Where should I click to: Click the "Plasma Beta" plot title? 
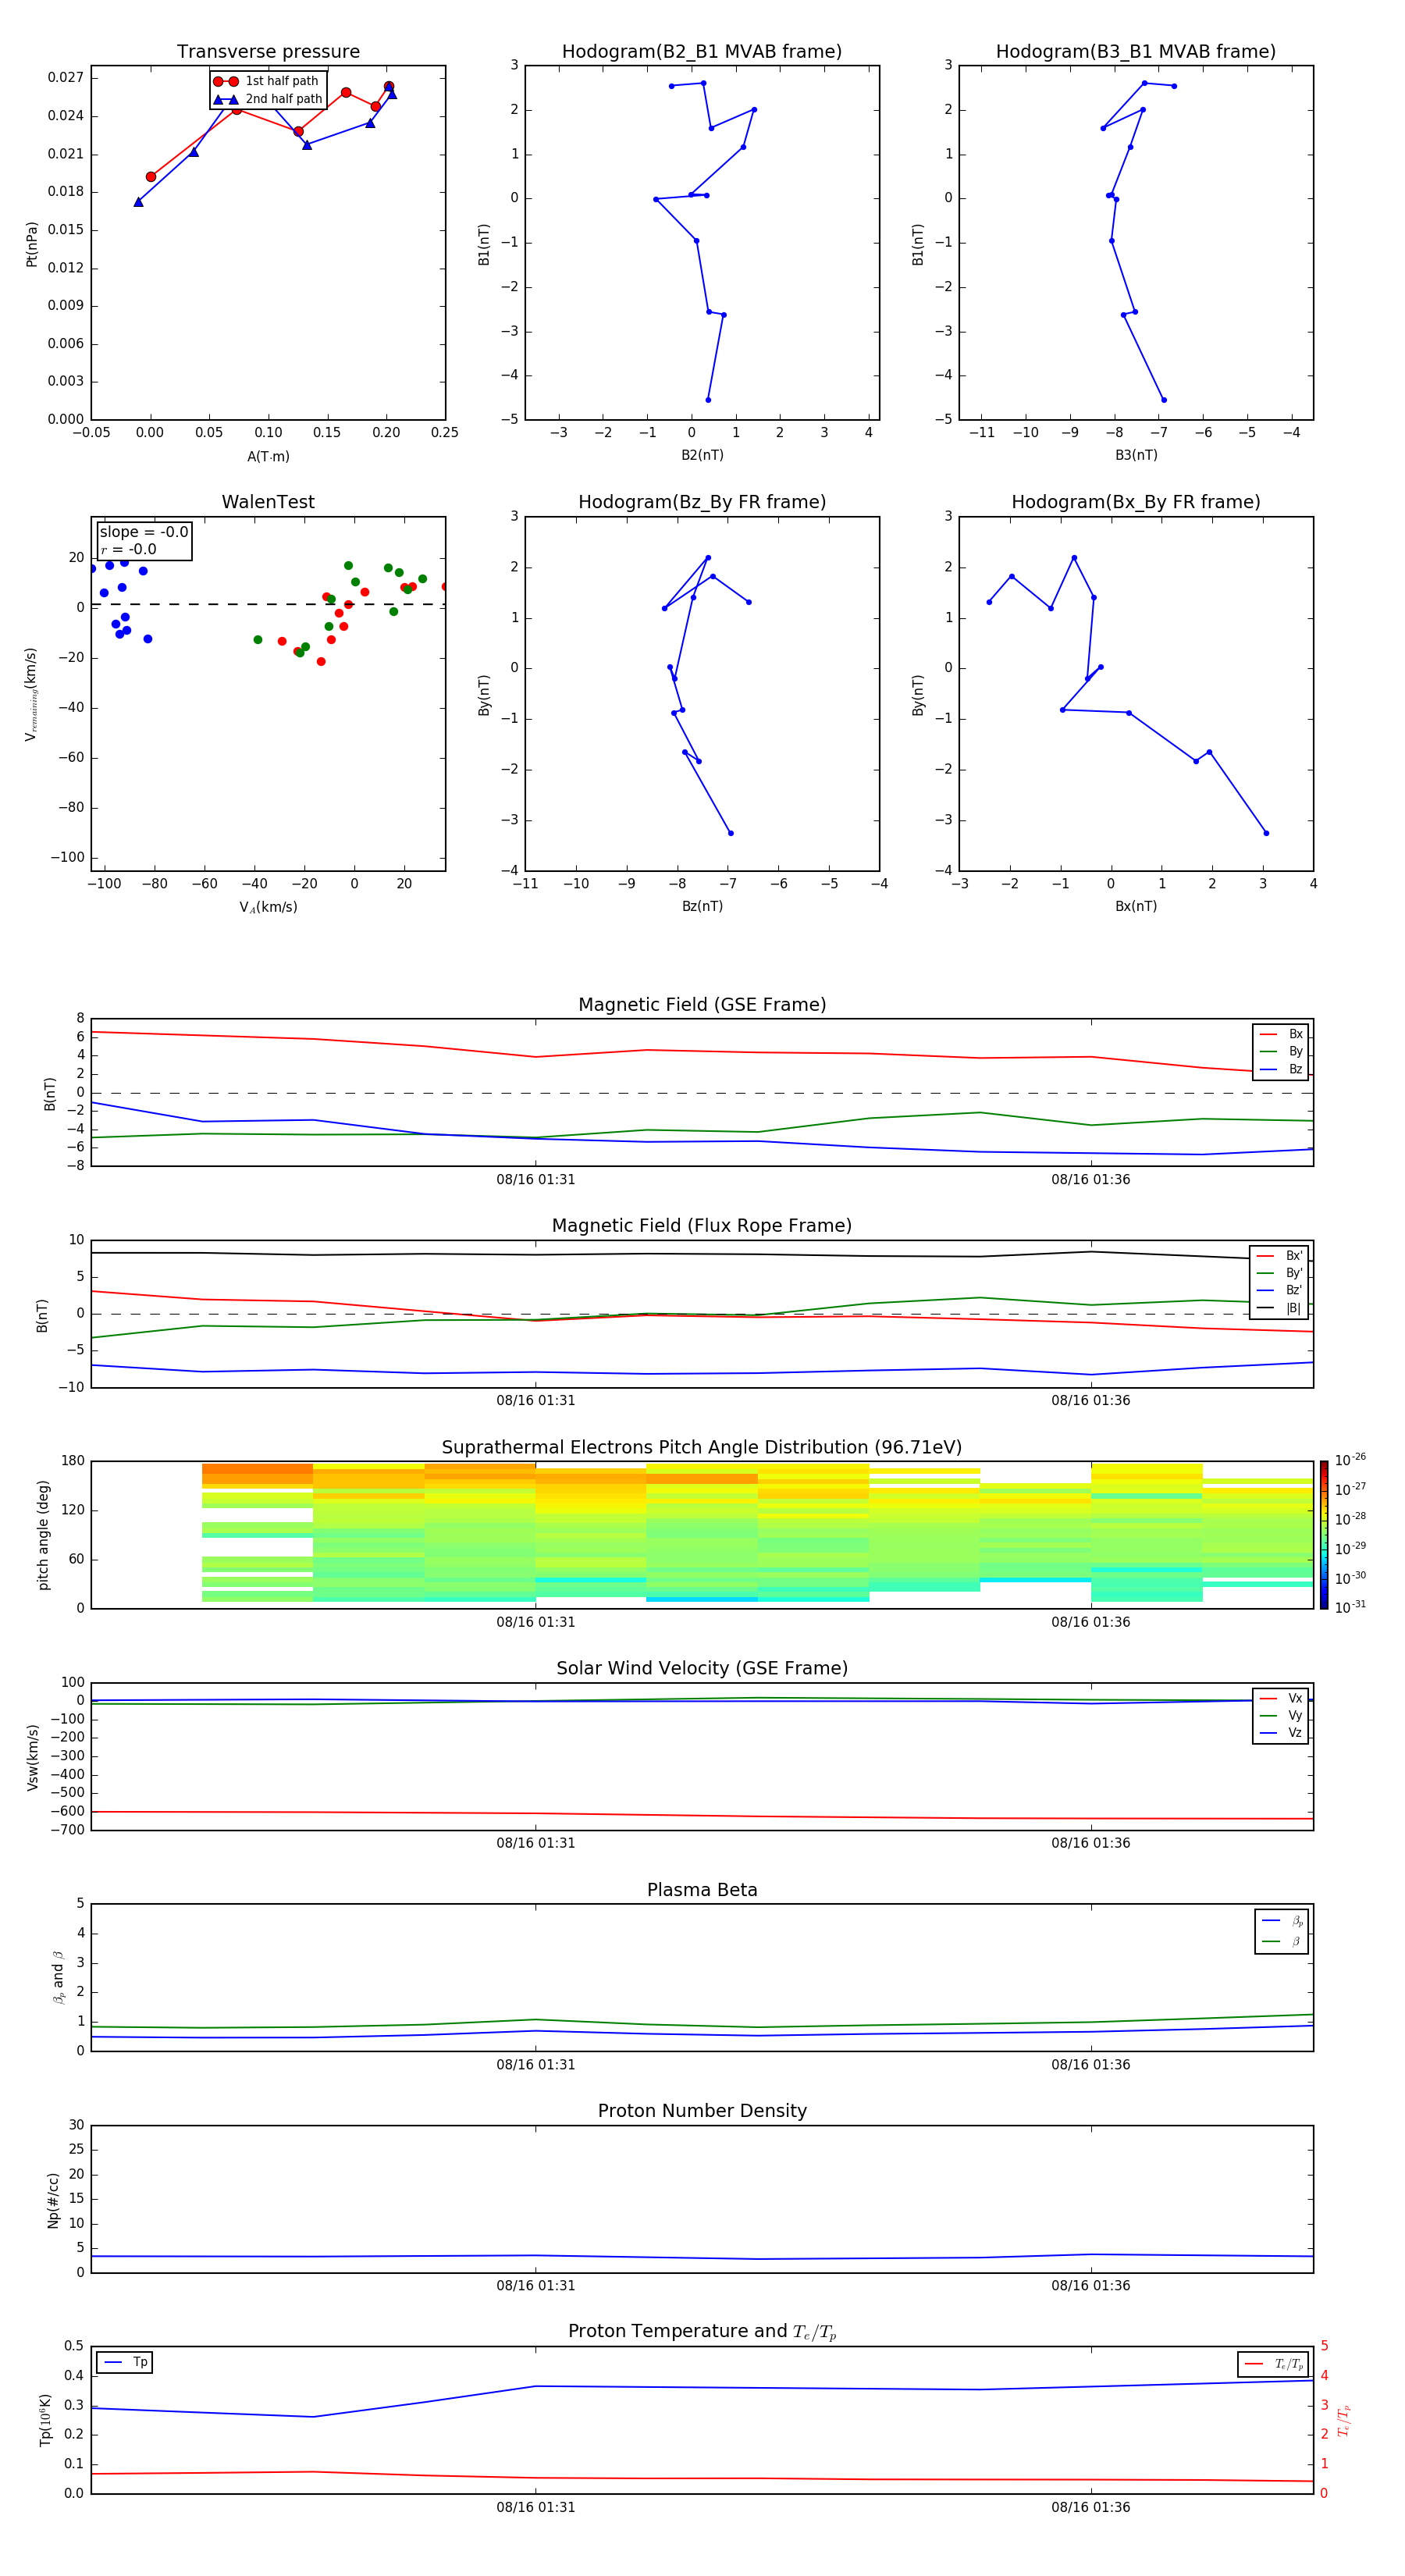[x=702, y=1891]
